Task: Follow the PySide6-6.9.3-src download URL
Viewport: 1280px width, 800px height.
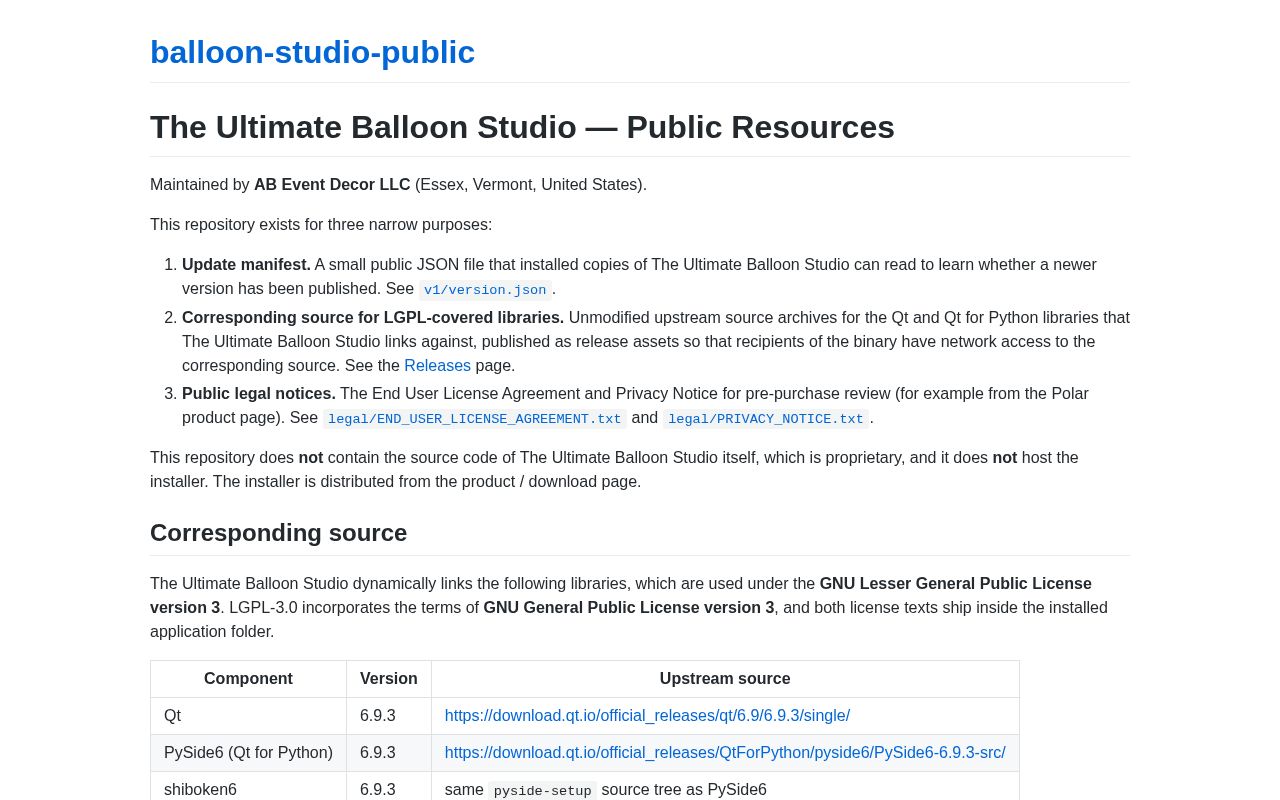Action: tap(725, 753)
